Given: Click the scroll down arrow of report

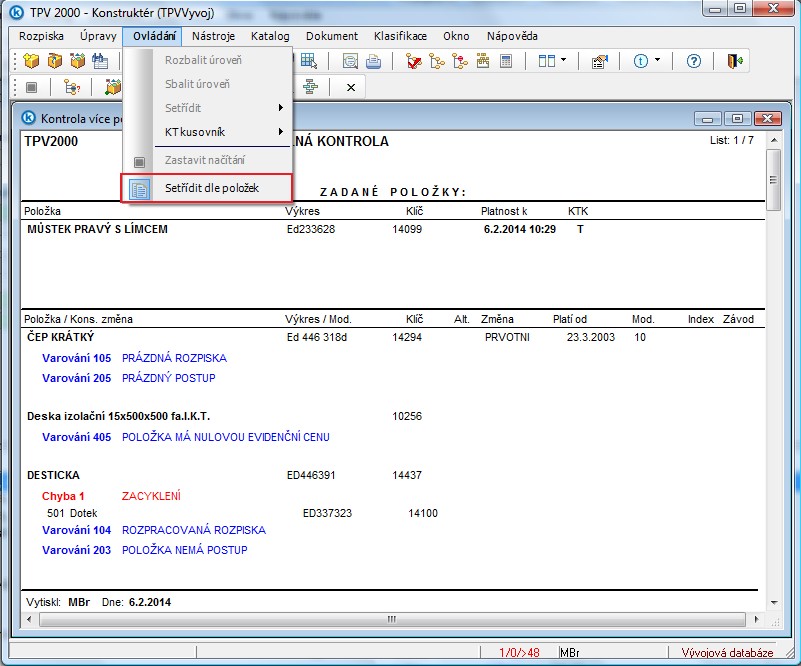Looking at the screenshot, I should [x=773, y=603].
